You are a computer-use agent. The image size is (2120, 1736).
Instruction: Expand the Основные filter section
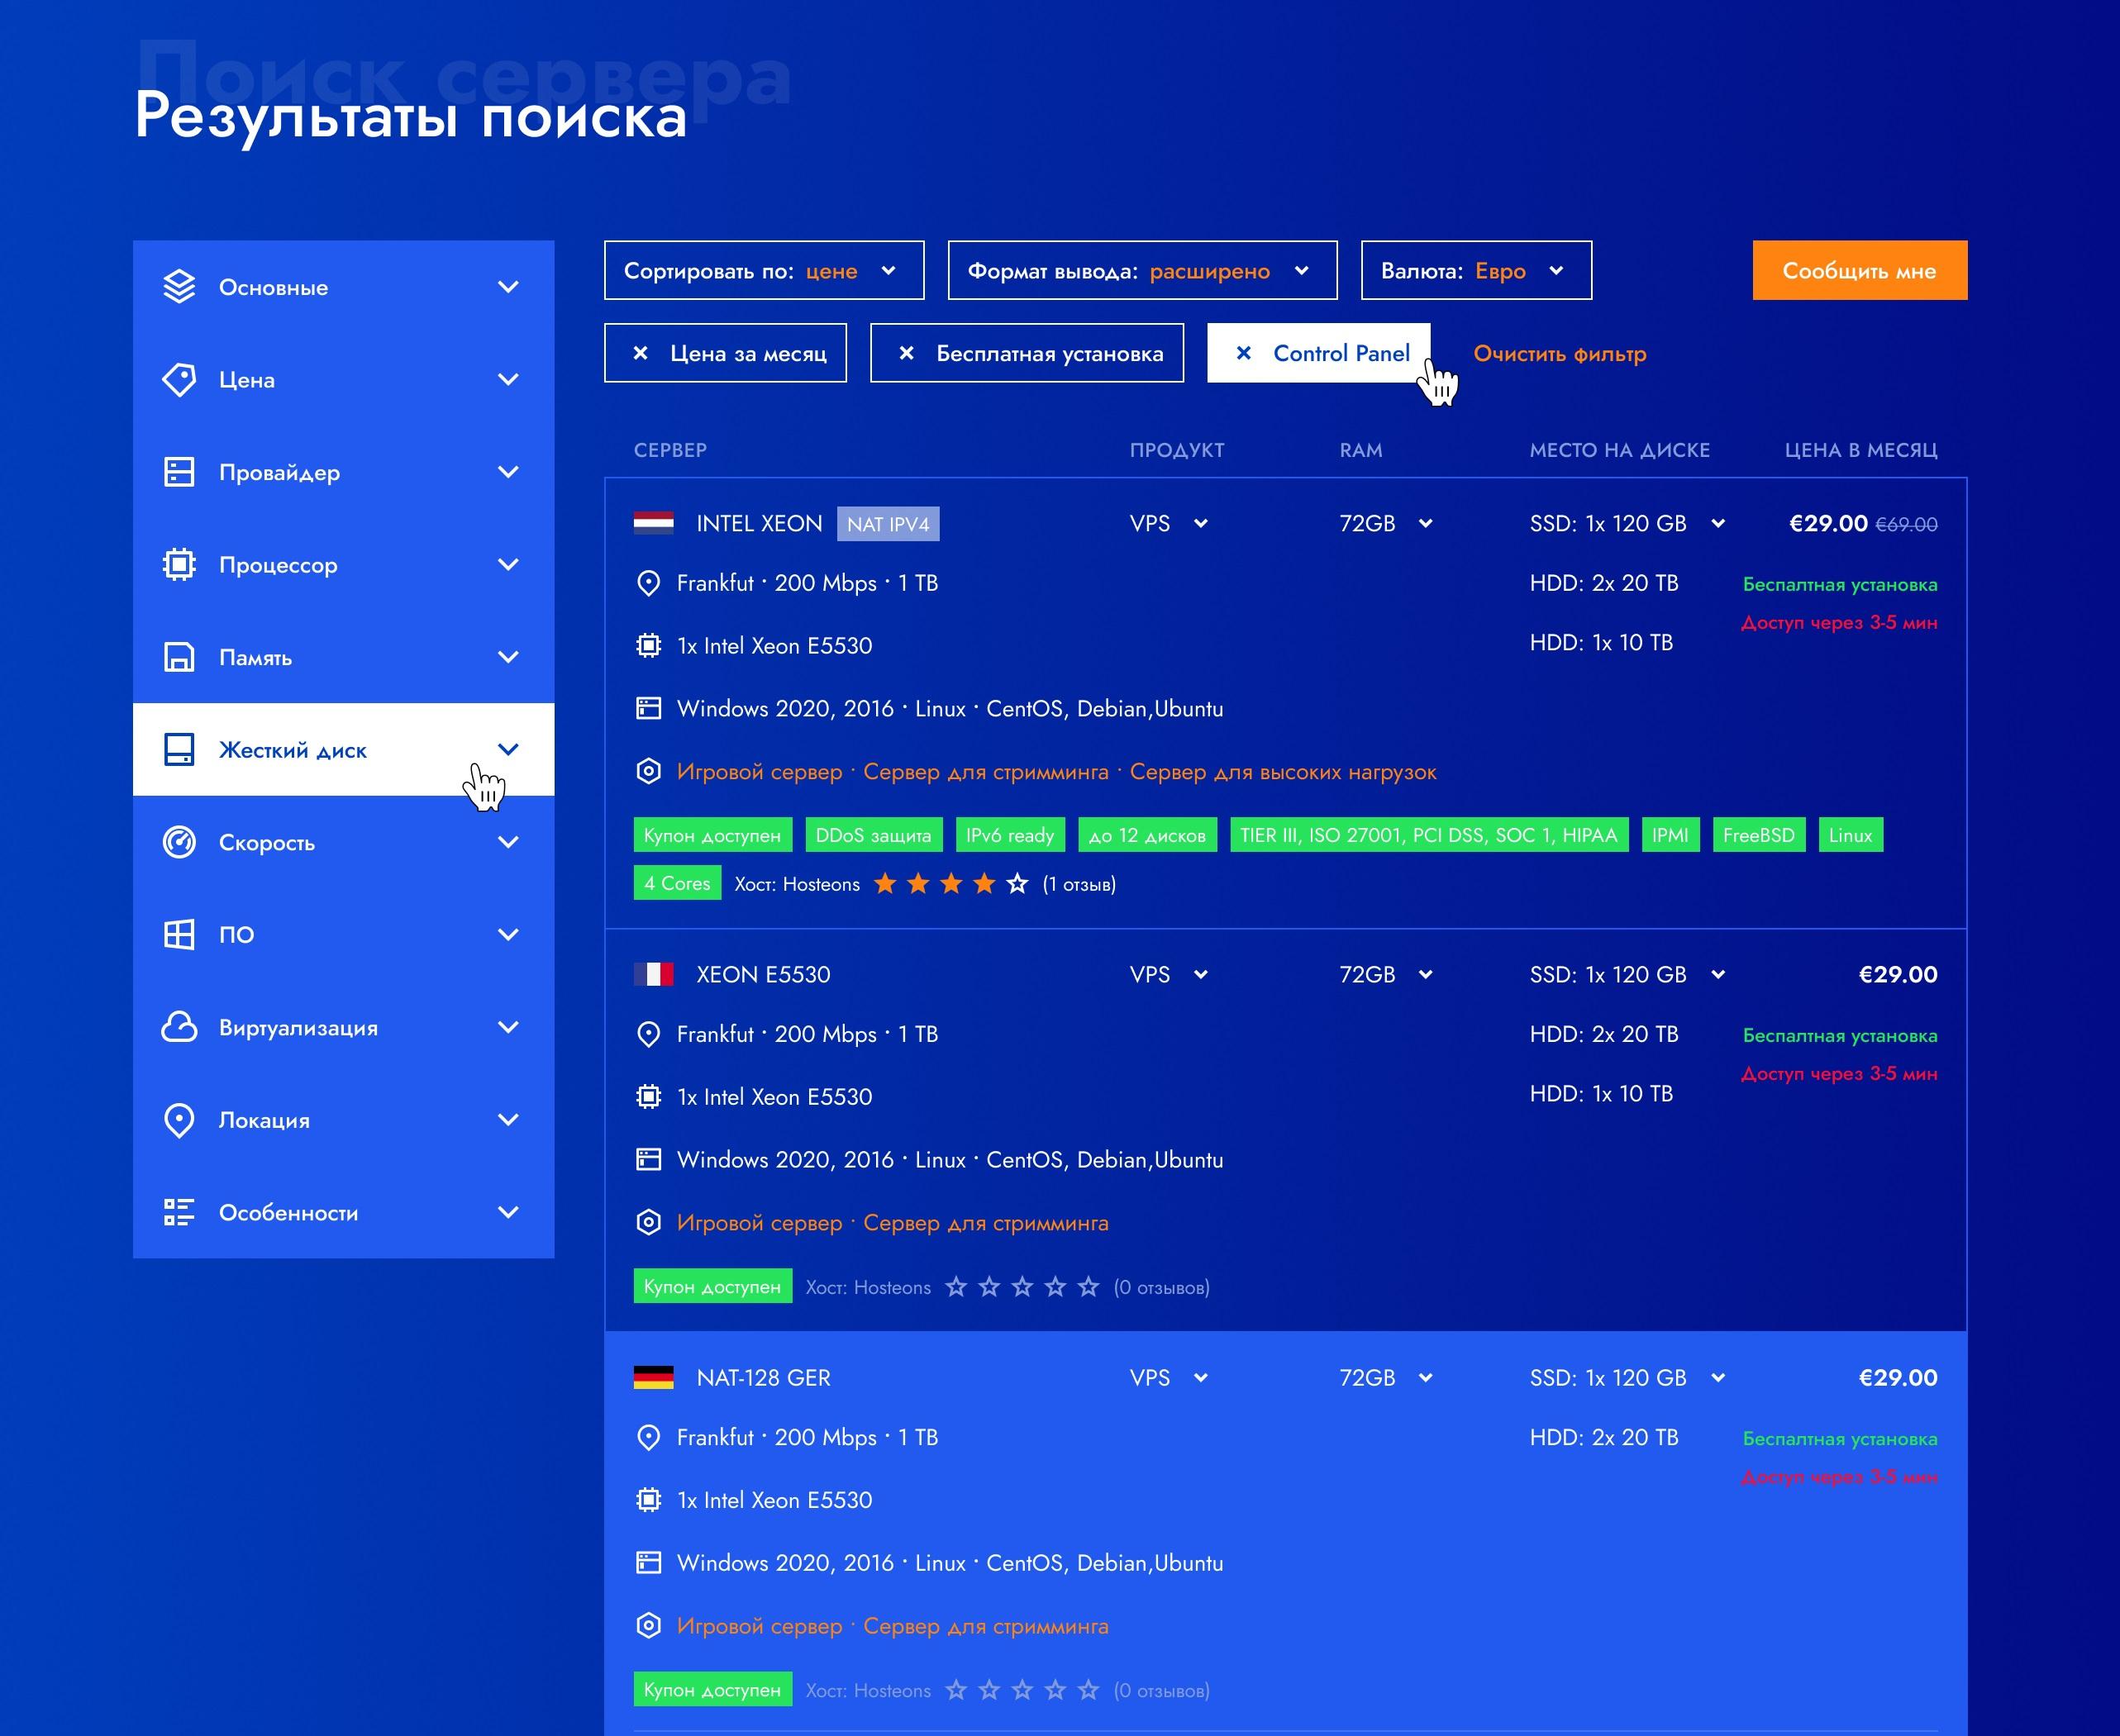[x=508, y=287]
